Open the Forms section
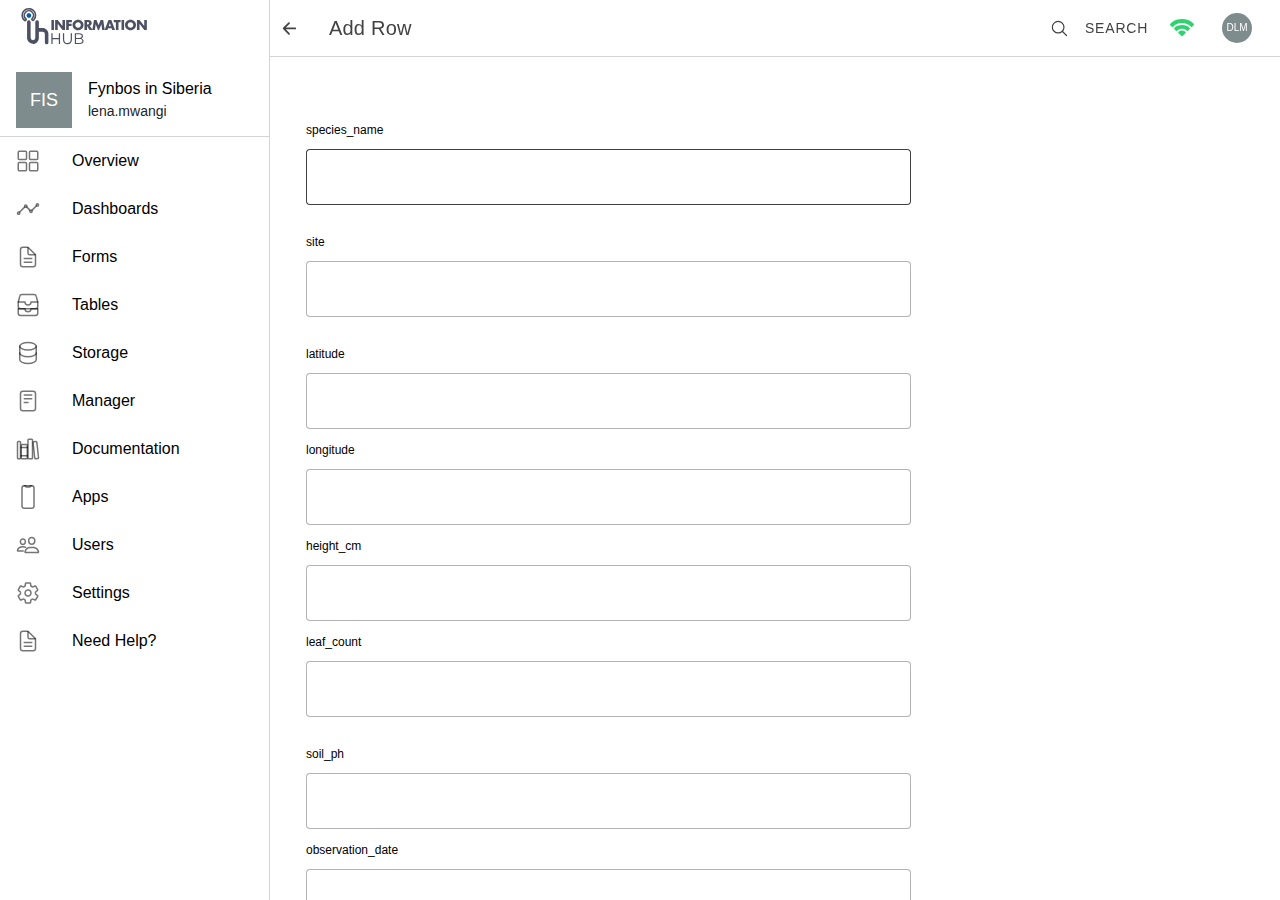Viewport: 1280px width, 900px height. point(94,257)
